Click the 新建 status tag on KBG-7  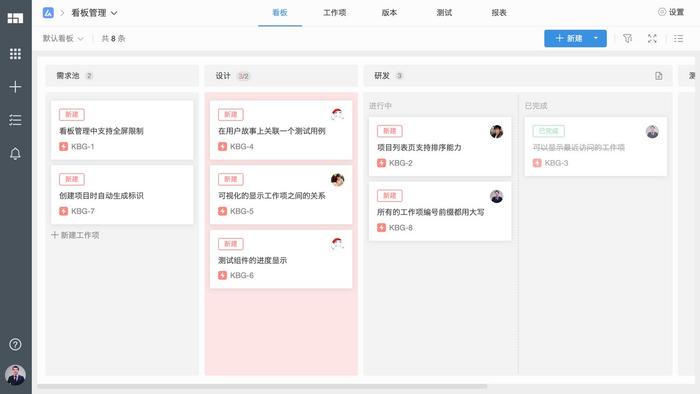(x=72, y=179)
